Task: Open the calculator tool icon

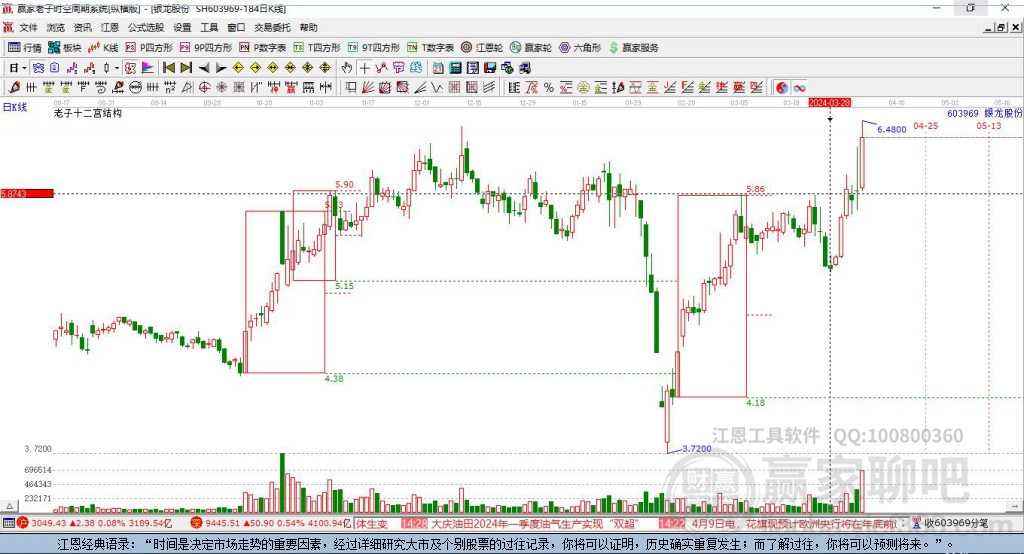Action: [x=455, y=68]
